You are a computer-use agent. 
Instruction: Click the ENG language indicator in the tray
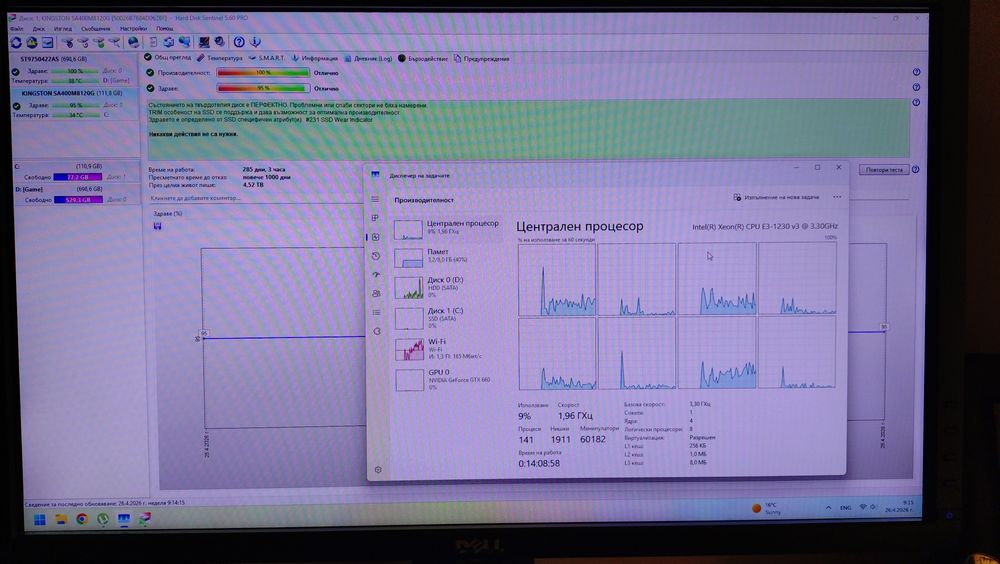pyautogui.click(x=845, y=508)
